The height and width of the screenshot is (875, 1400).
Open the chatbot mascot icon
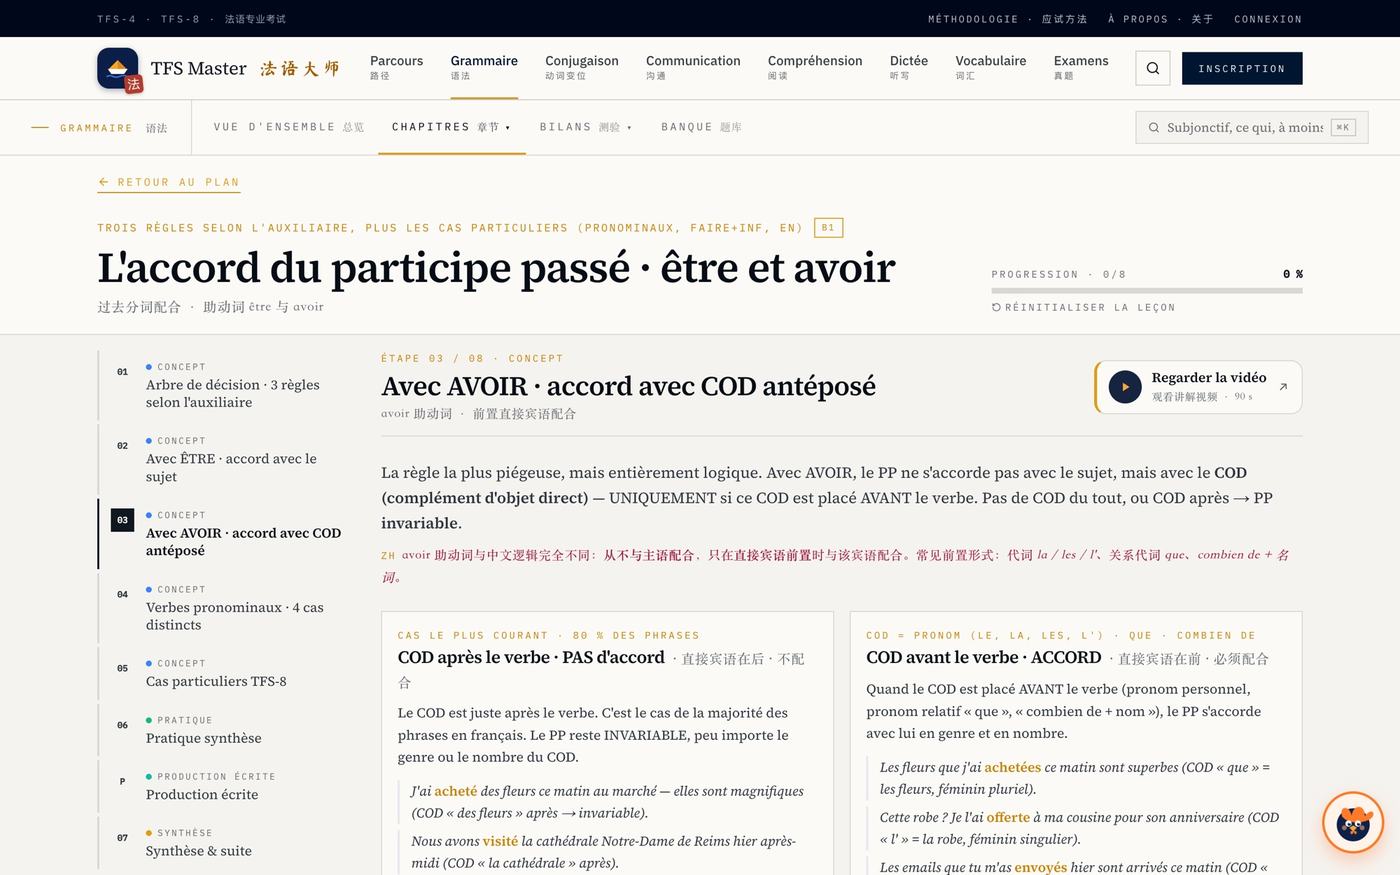1353,823
